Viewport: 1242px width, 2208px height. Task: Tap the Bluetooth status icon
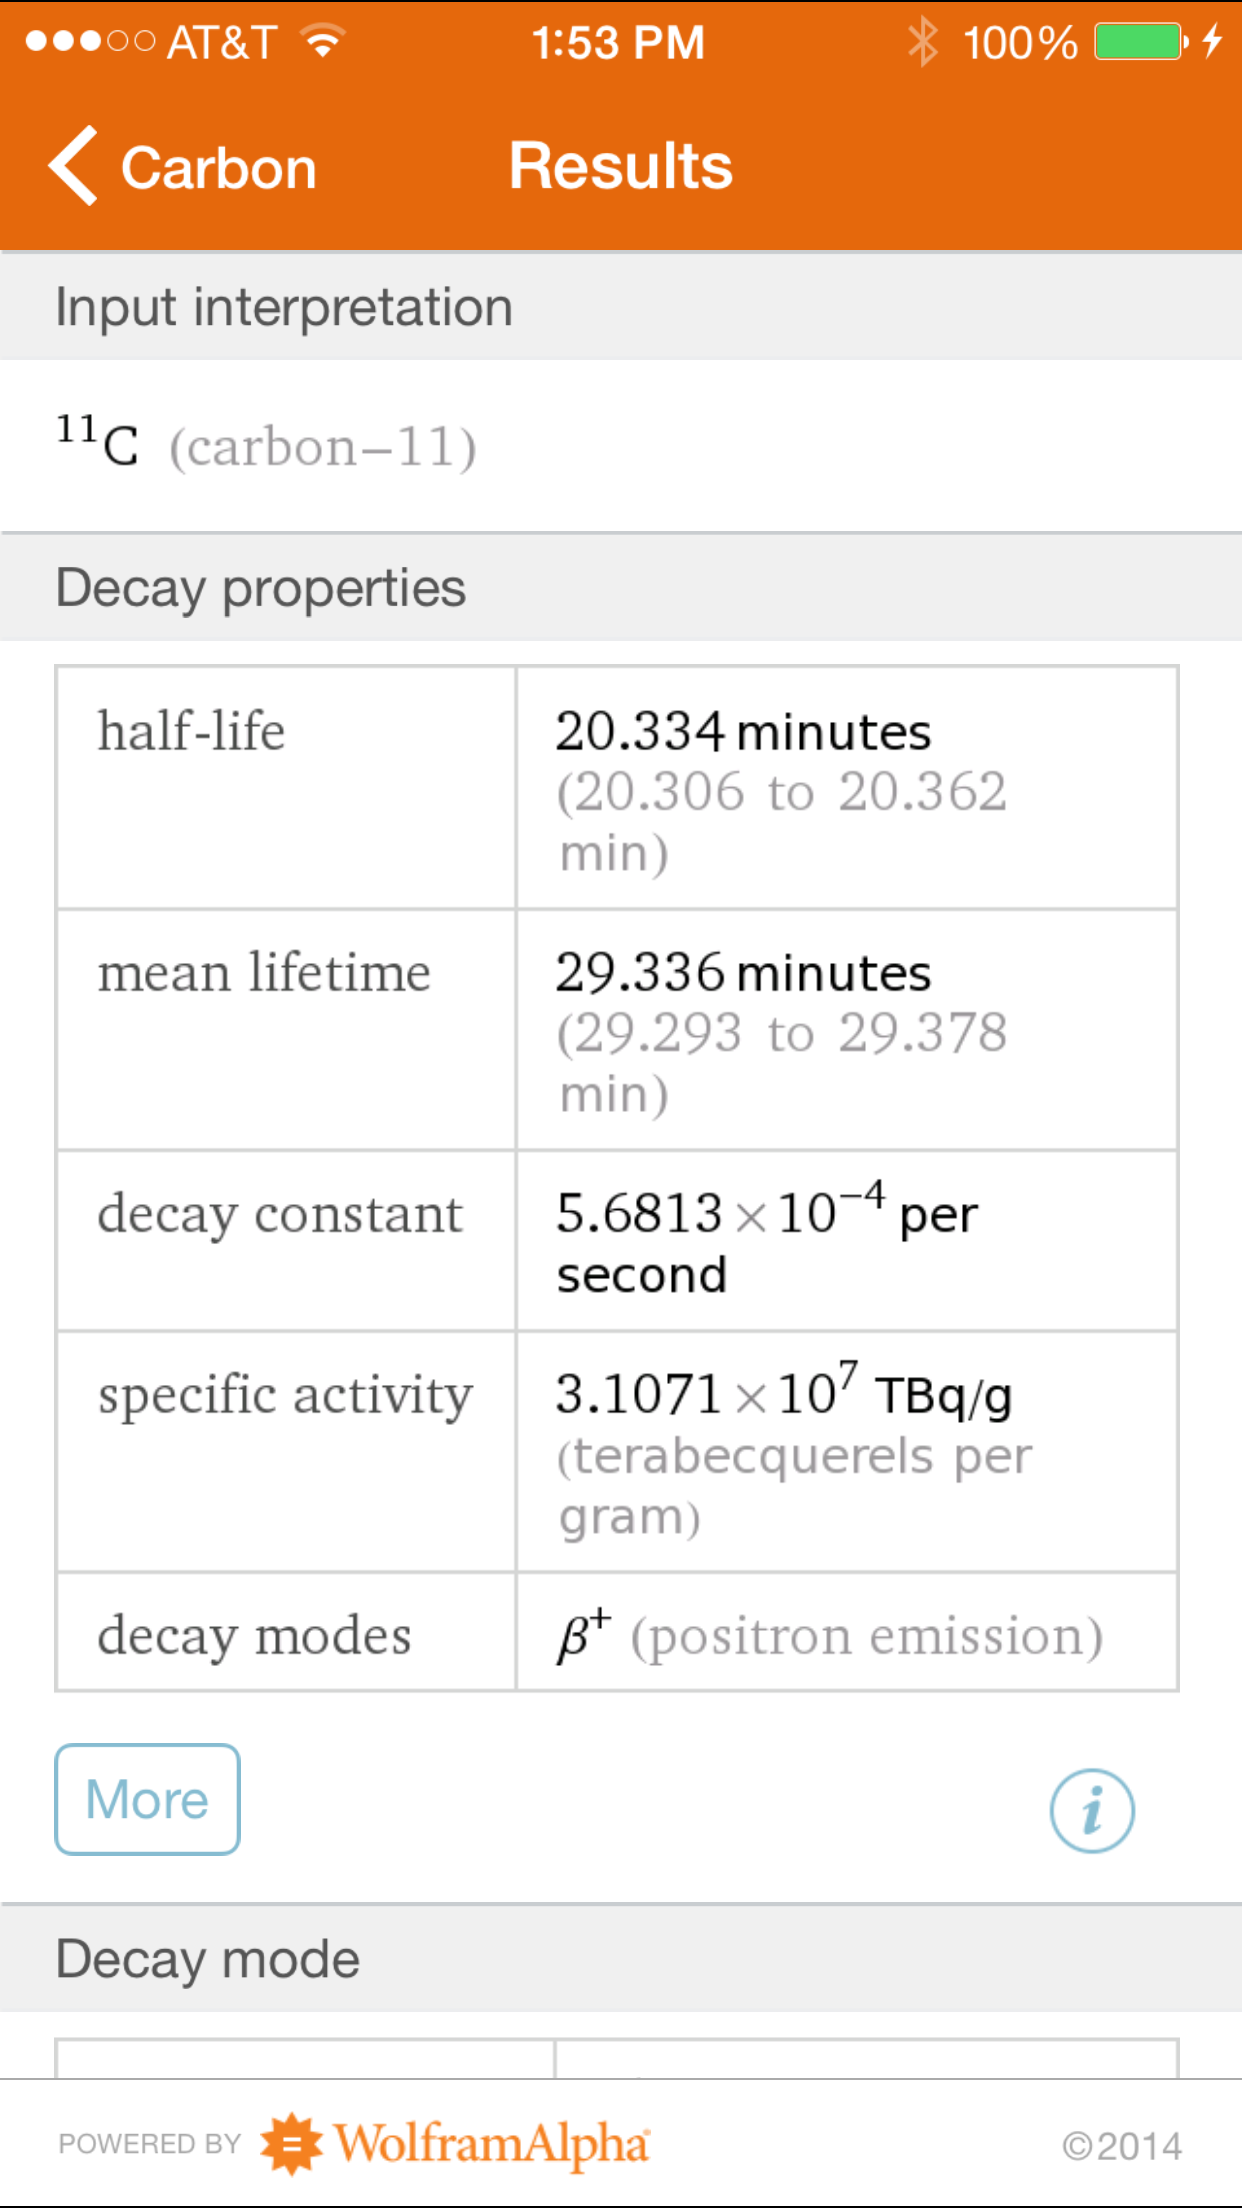[x=922, y=42]
